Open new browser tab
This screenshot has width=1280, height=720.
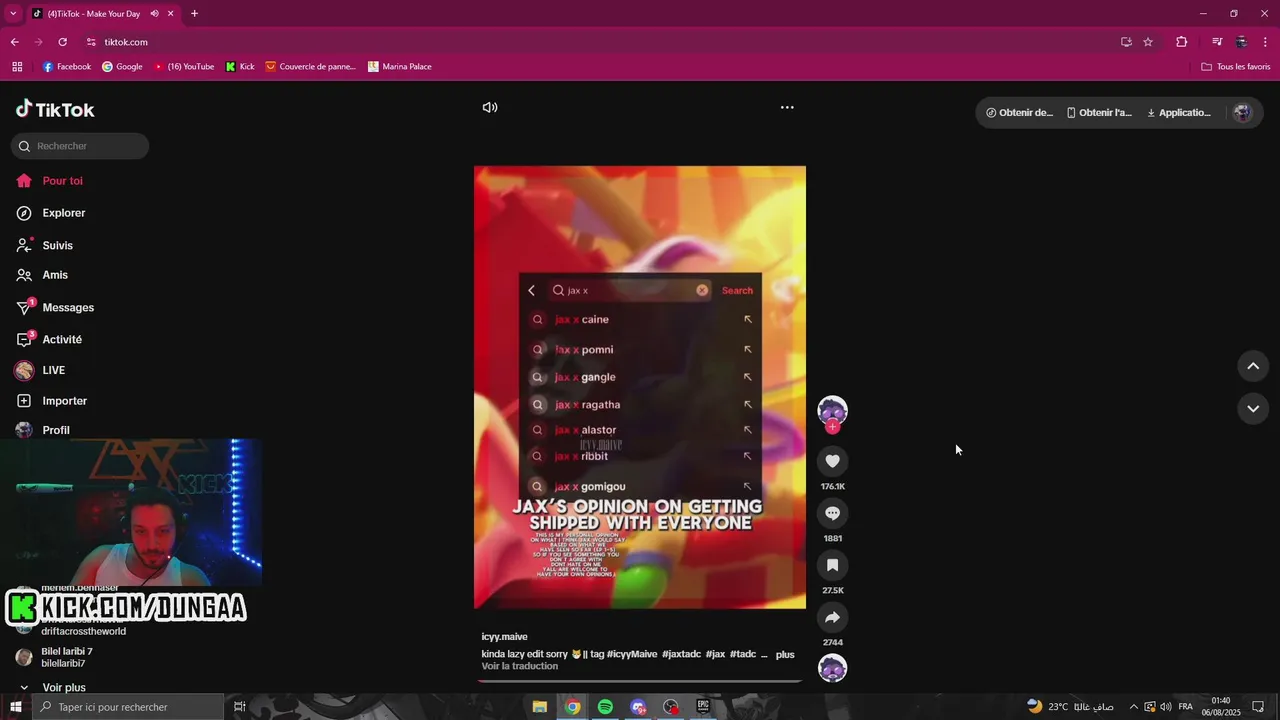pos(194,14)
